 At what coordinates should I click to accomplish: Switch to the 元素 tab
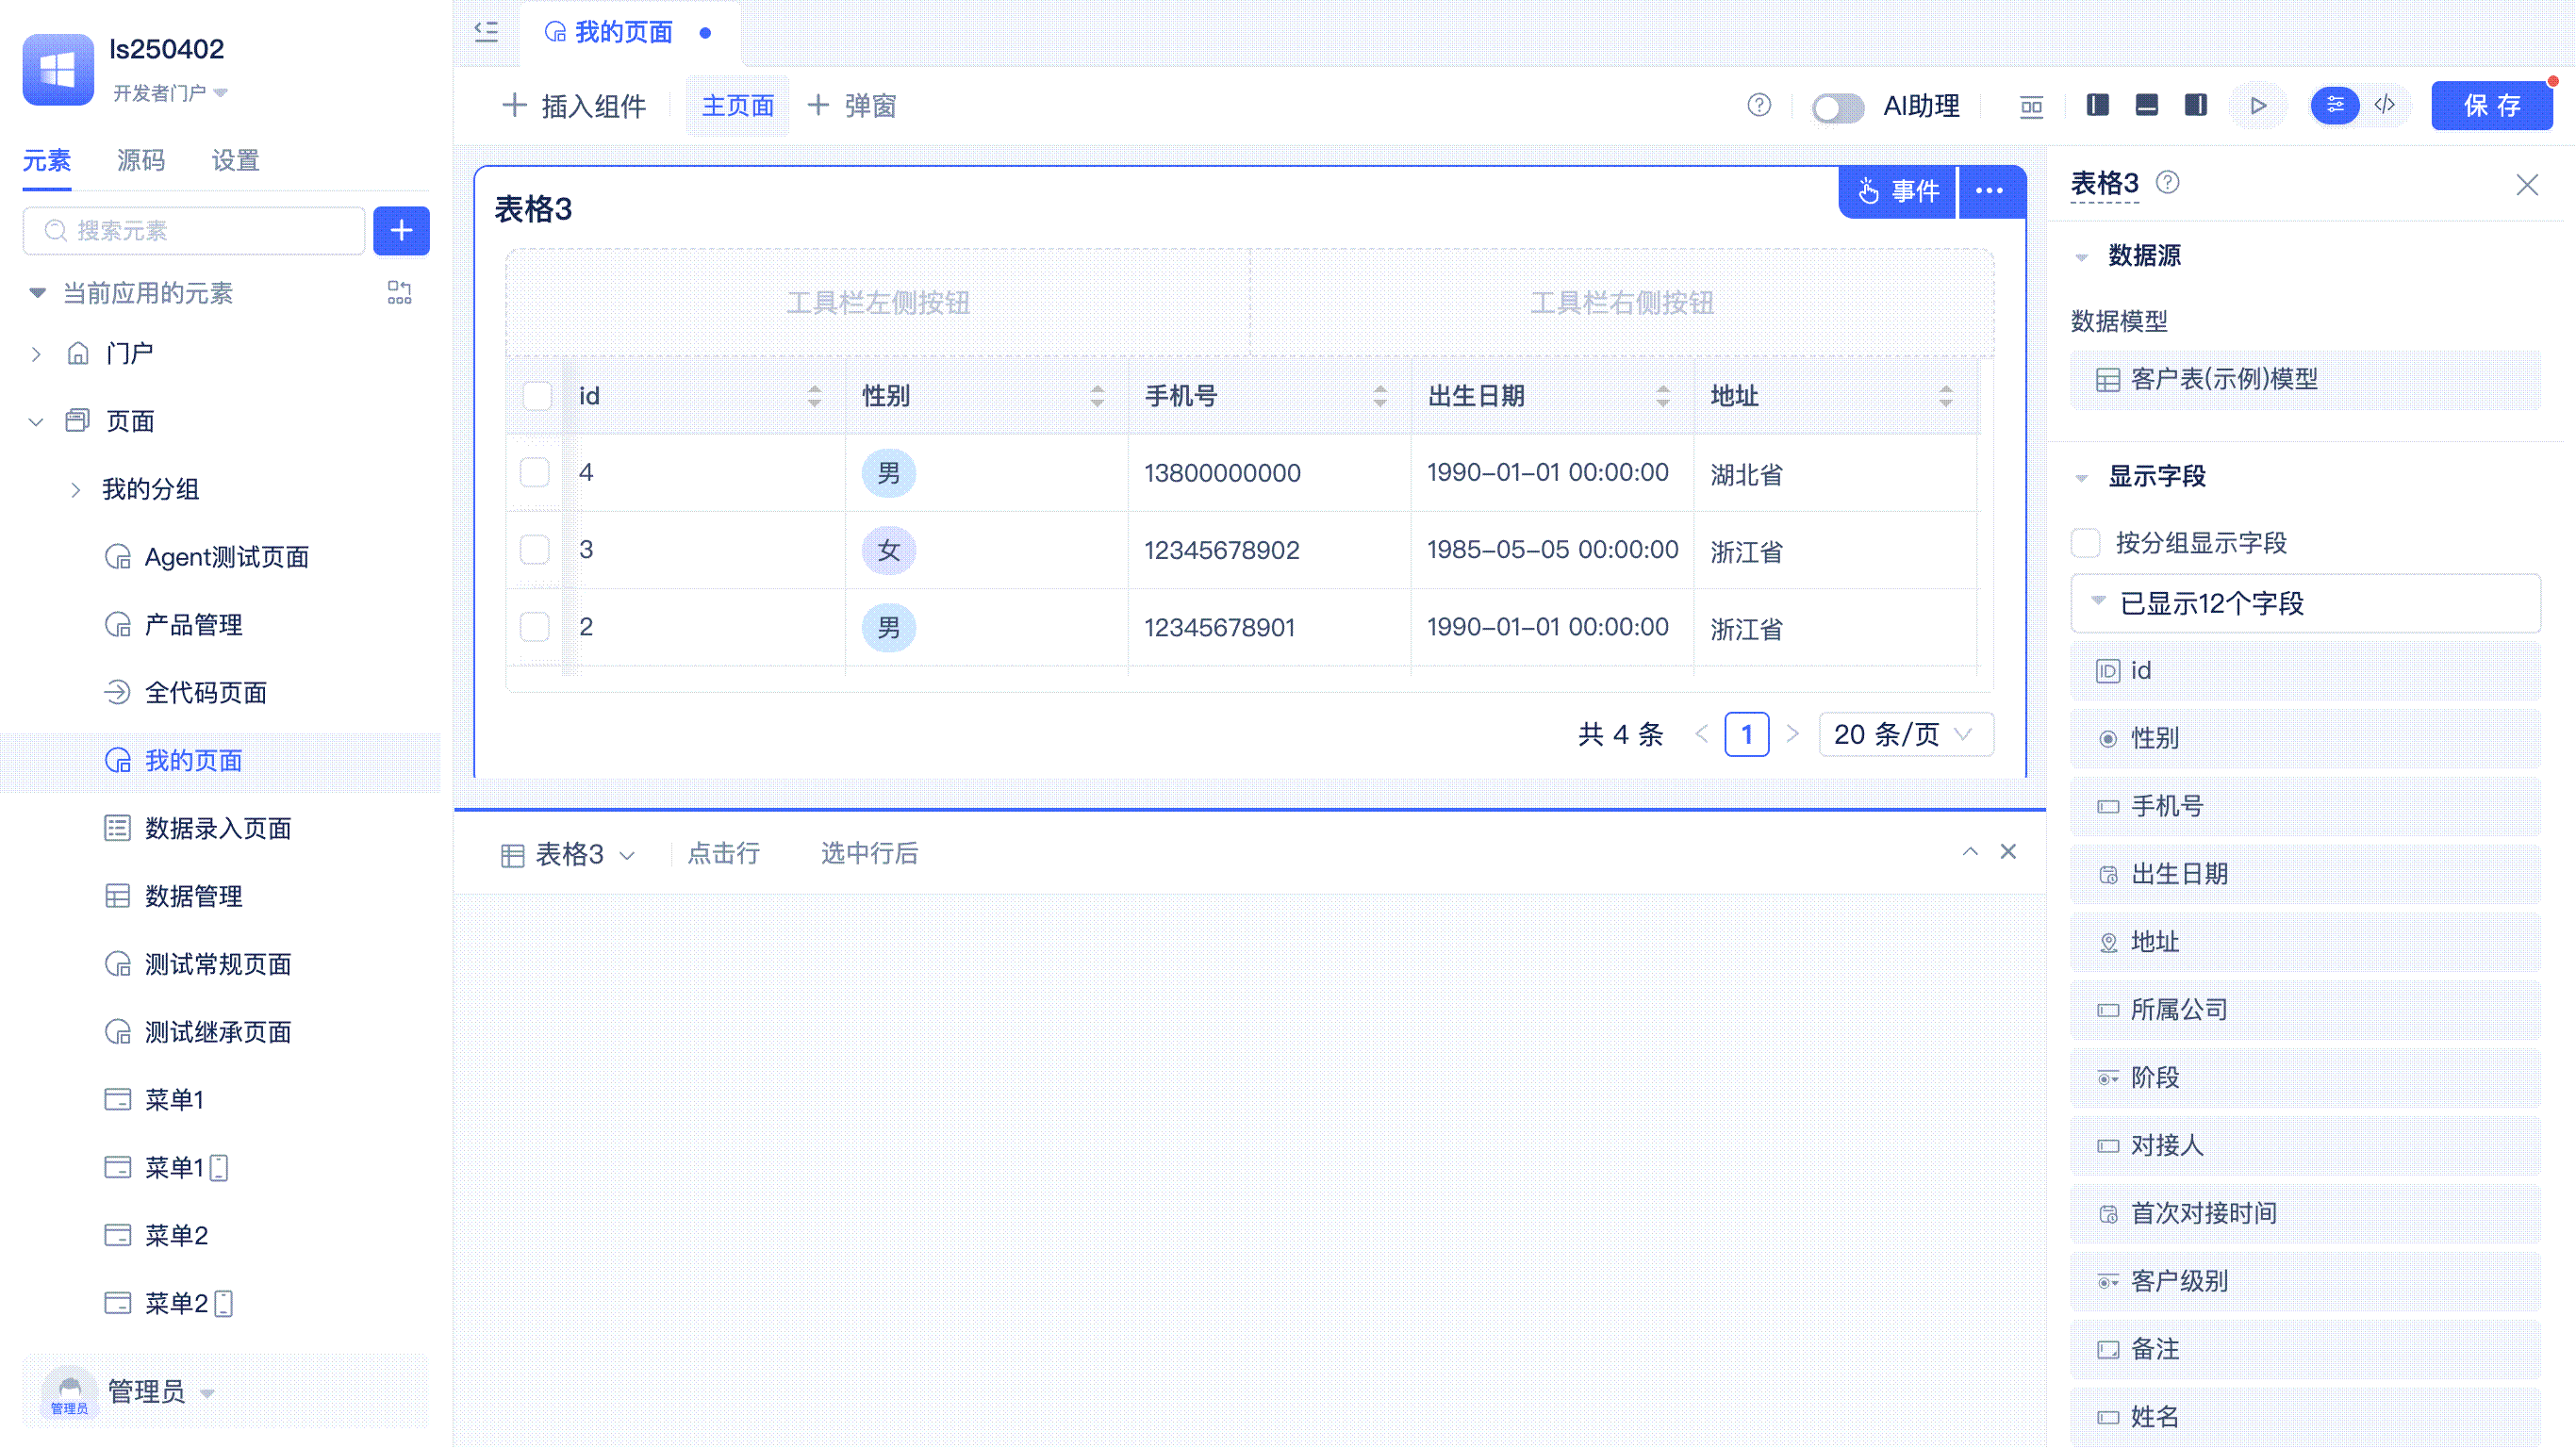47,161
